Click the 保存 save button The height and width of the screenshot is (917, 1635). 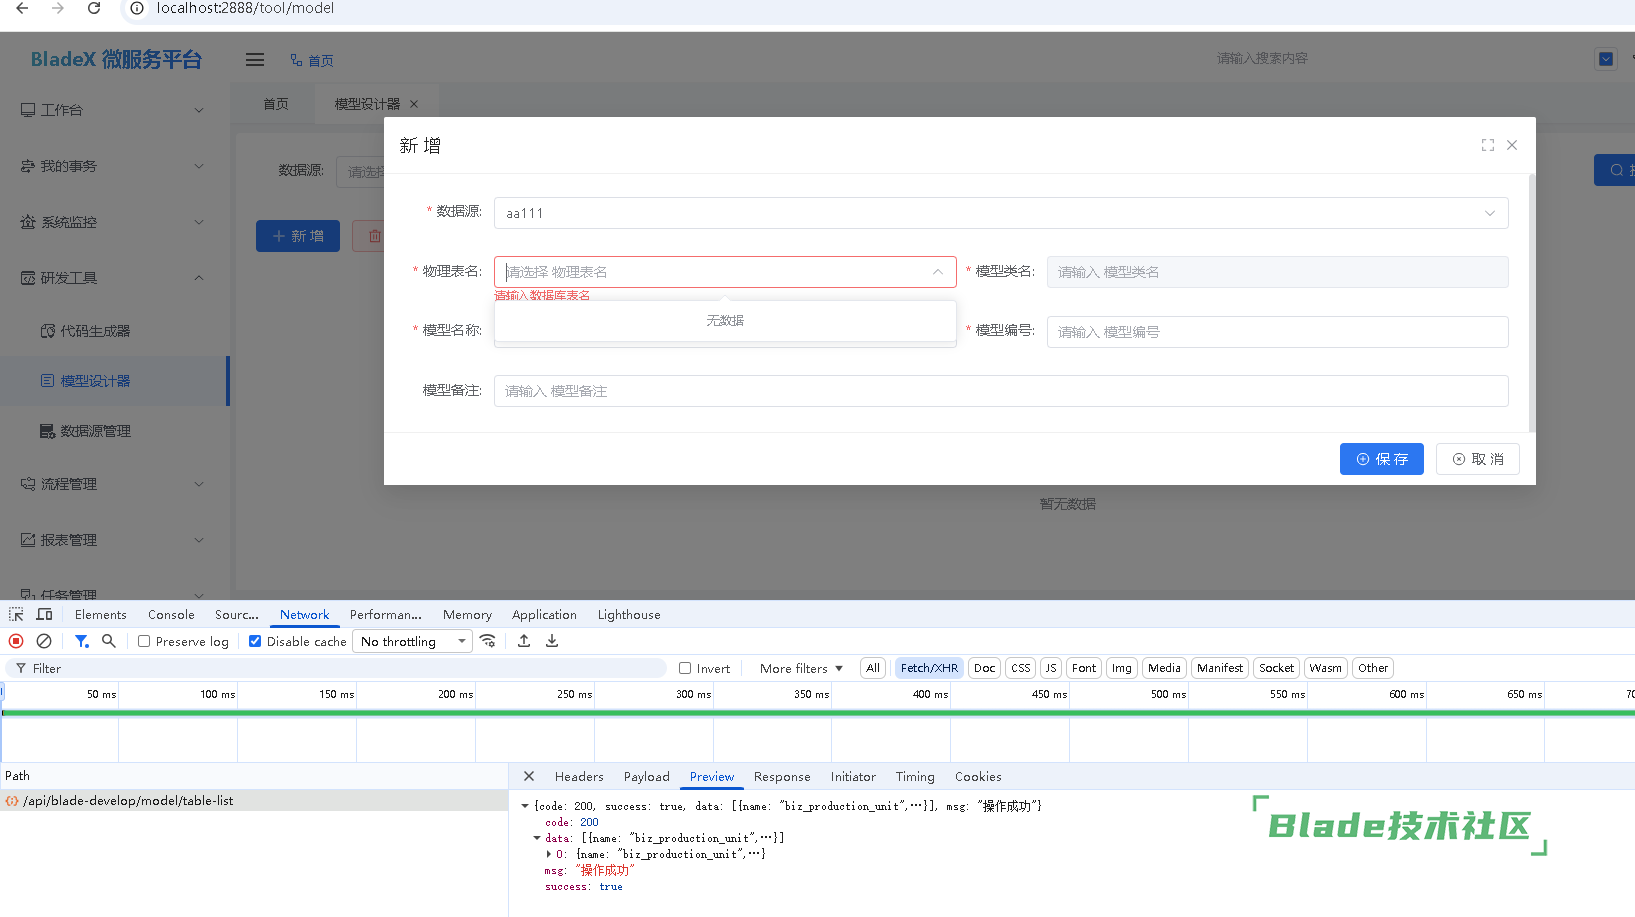pyautogui.click(x=1381, y=459)
